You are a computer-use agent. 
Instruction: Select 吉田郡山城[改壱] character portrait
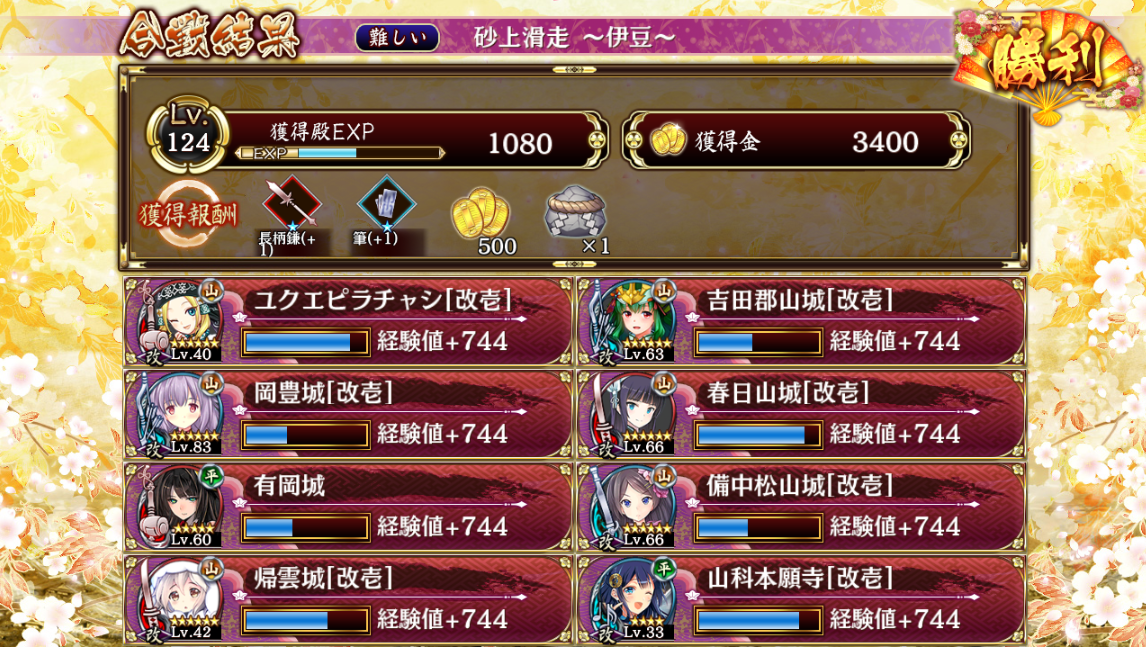click(630, 321)
